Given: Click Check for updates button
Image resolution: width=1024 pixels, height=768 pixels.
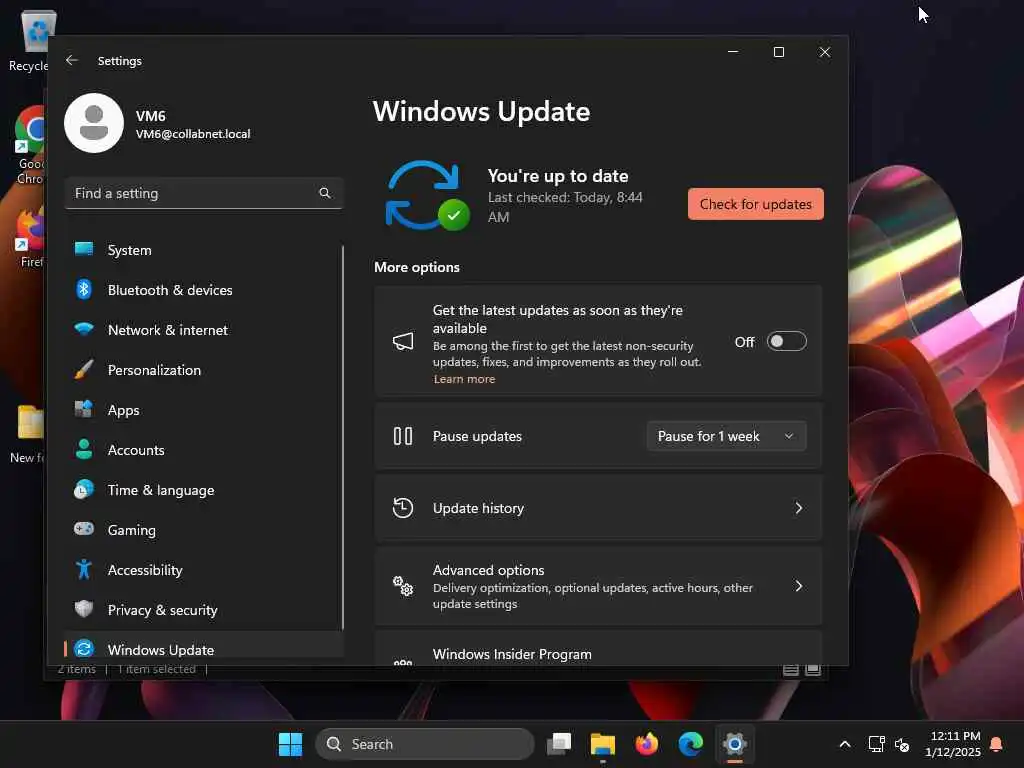Looking at the screenshot, I should [756, 204].
